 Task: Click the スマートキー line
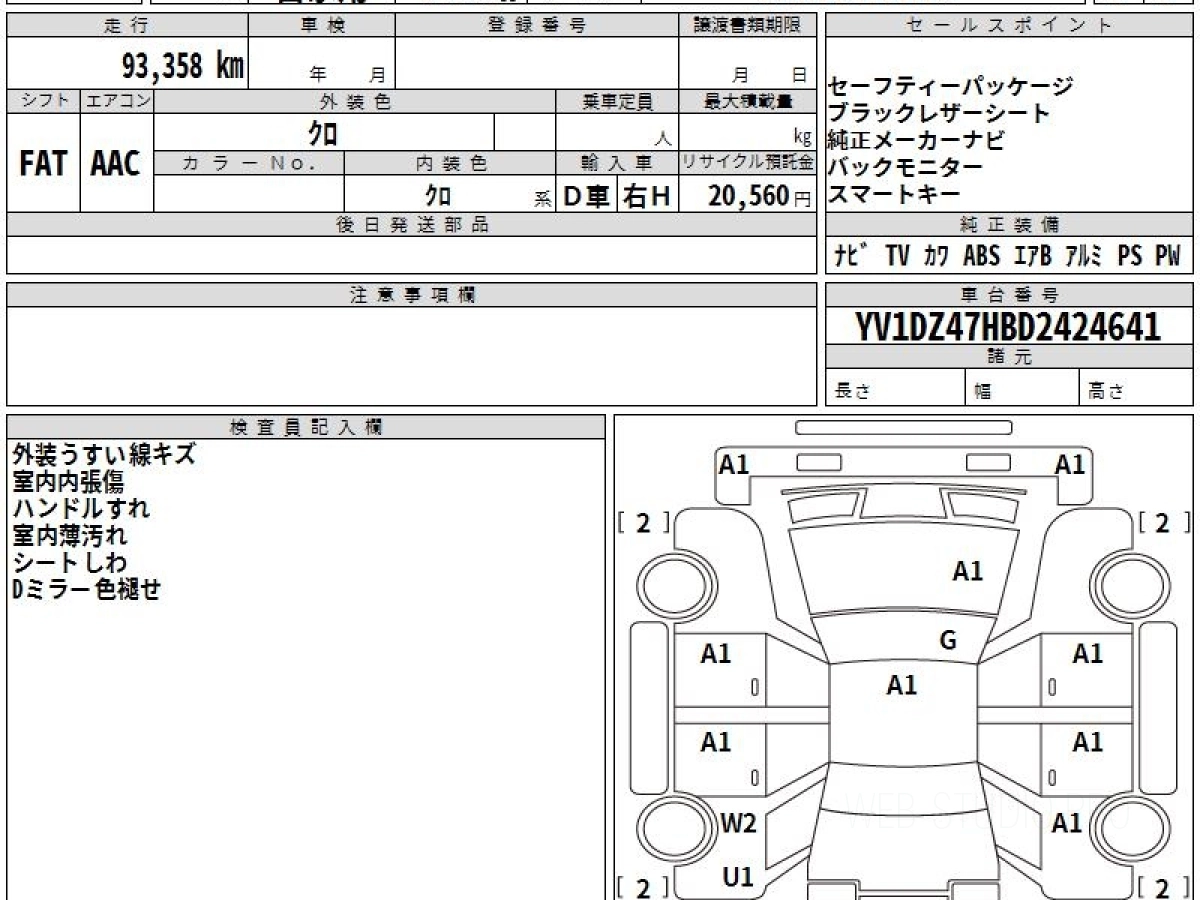[894, 194]
